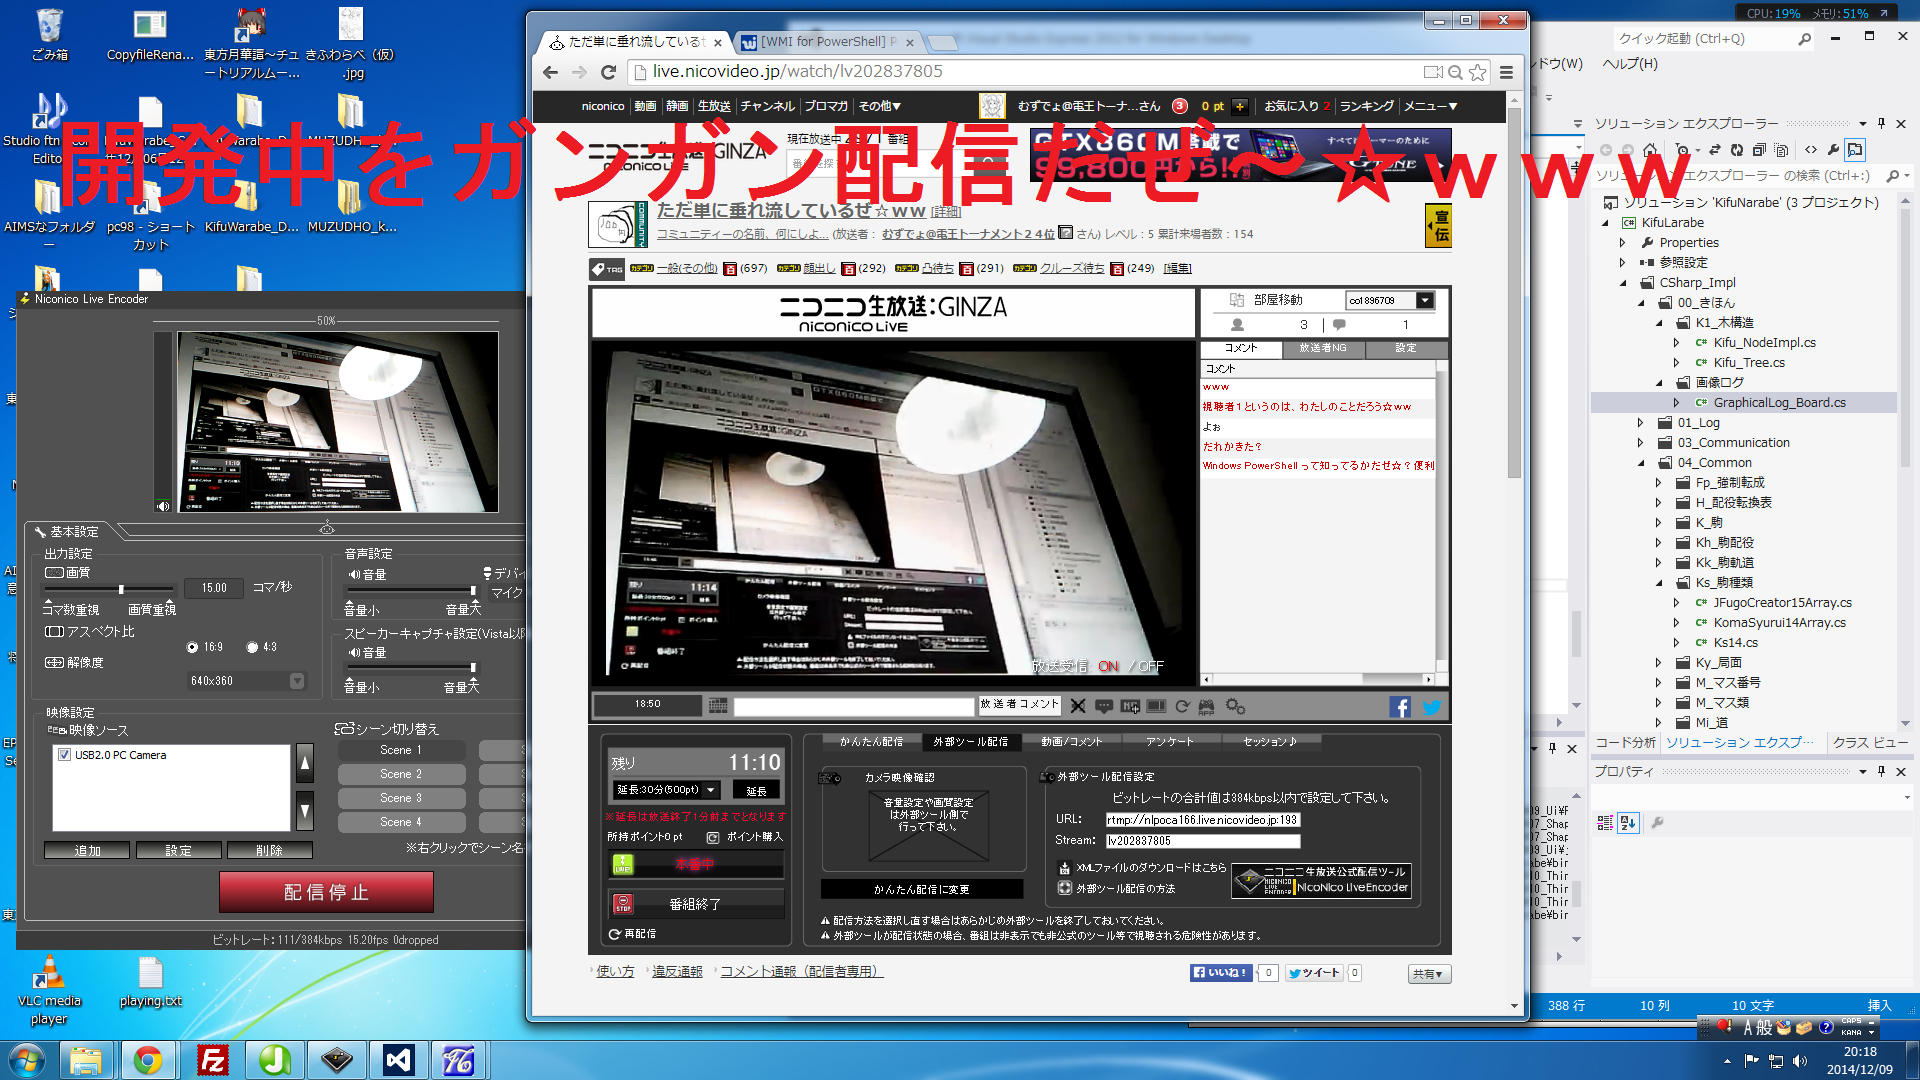Open the 違反通報 link below the player
1920x1080 pixels.
[677, 972]
